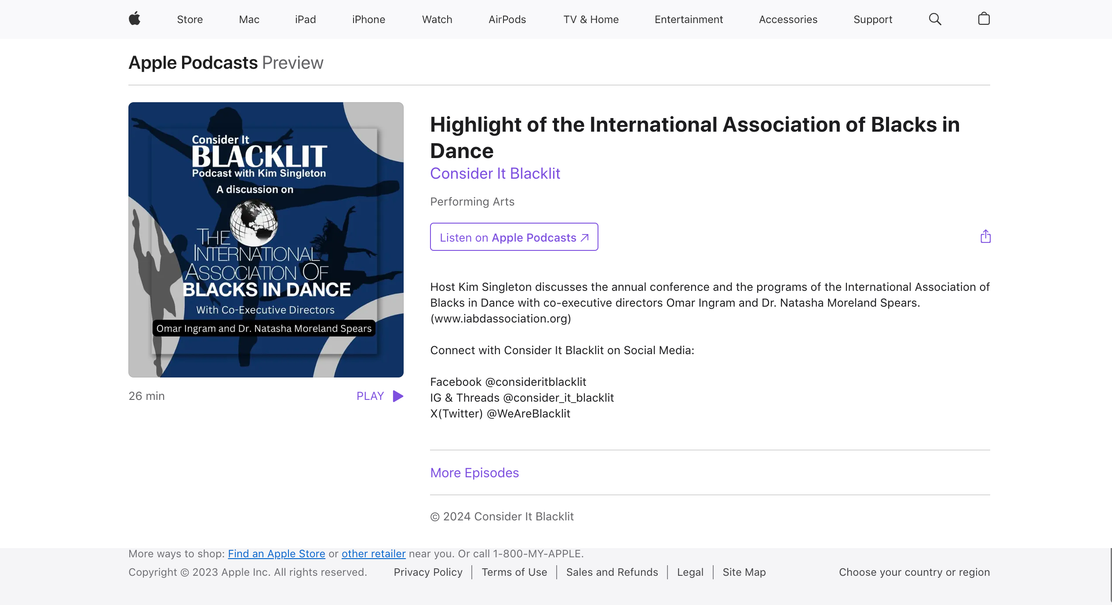Click the Apple Podcasts heading link
1112x605 pixels.
(193, 62)
